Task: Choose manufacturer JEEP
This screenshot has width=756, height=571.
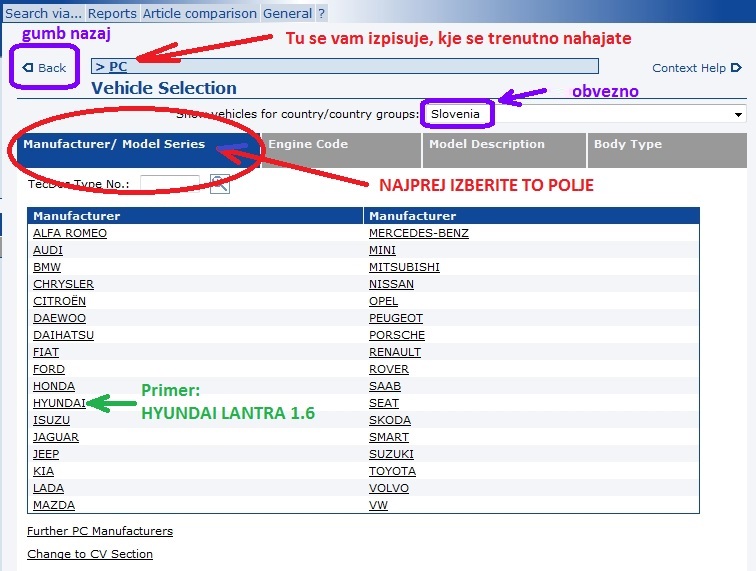Action: 46,454
